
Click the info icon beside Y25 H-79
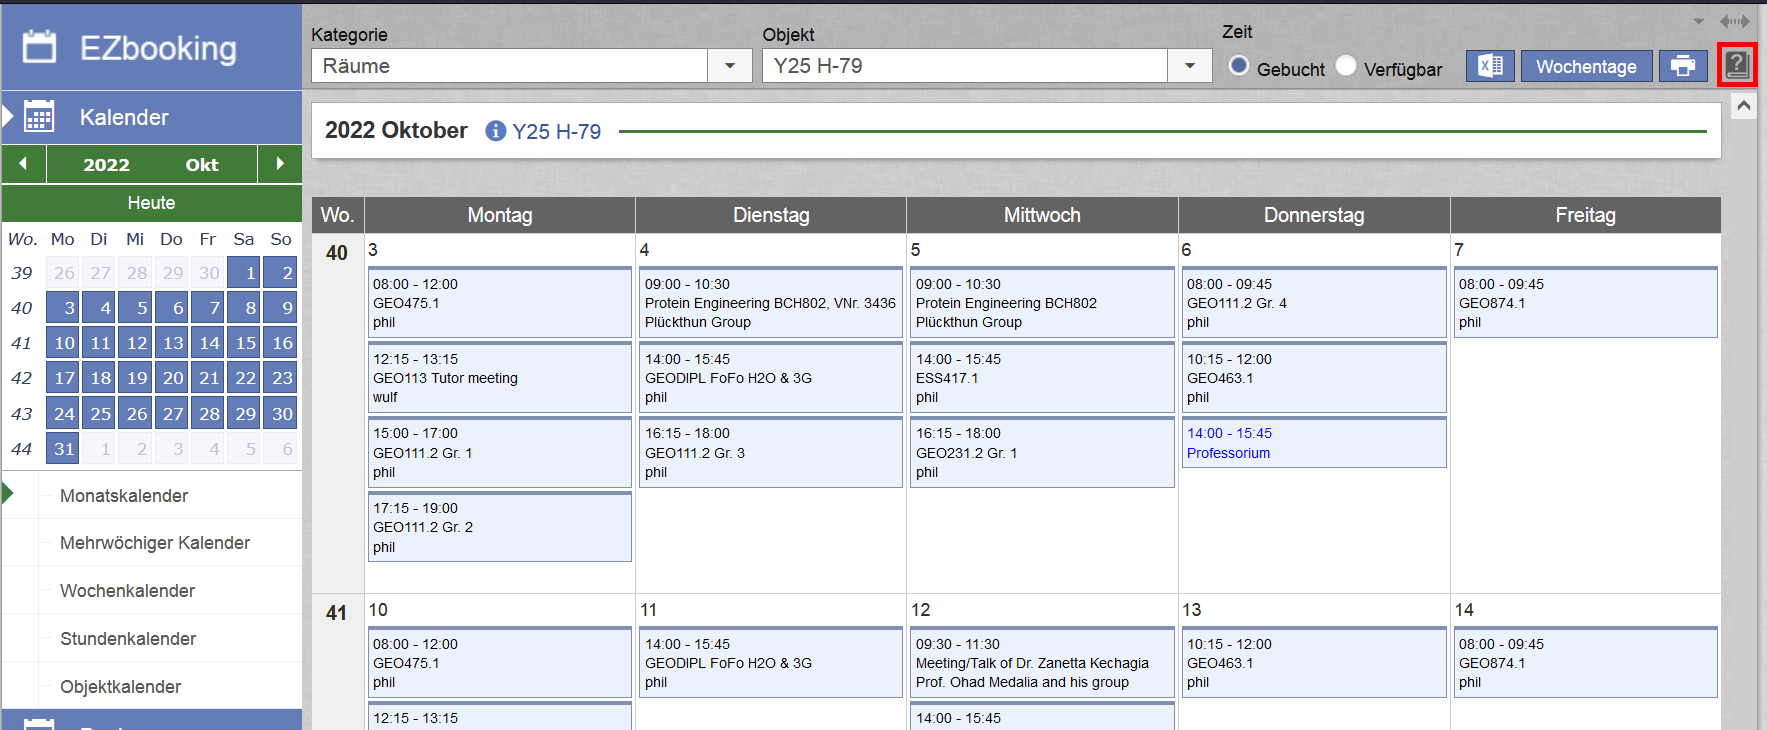click(x=495, y=131)
